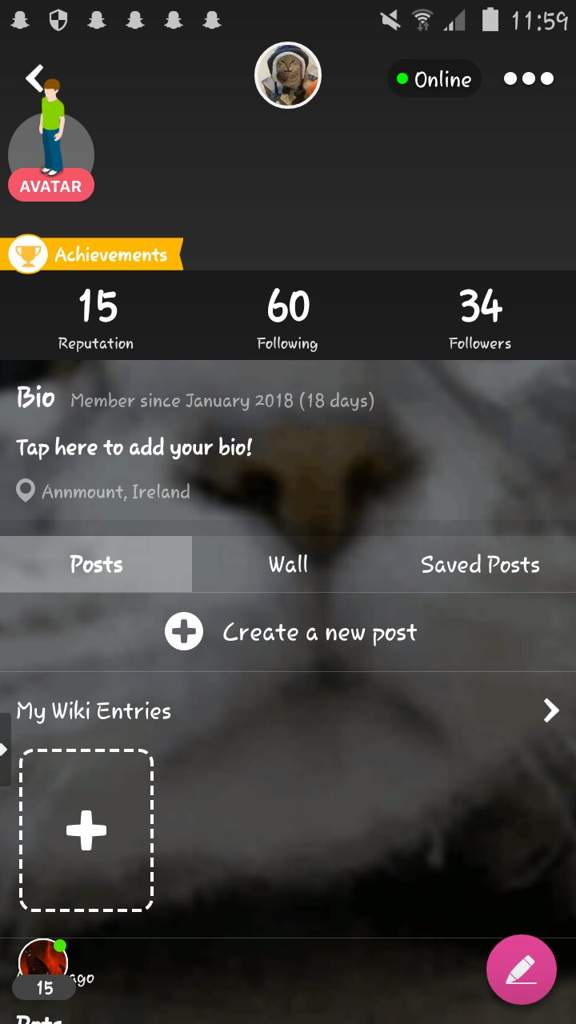Screen dimensions: 576x1024
Task: Tap here to add your bio
Action: coord(134,448)
